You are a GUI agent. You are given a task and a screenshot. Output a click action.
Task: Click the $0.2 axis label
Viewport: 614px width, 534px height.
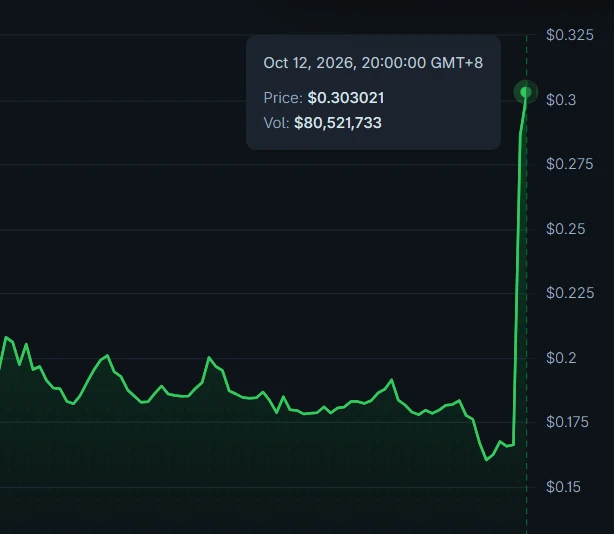tap(561, 358)
